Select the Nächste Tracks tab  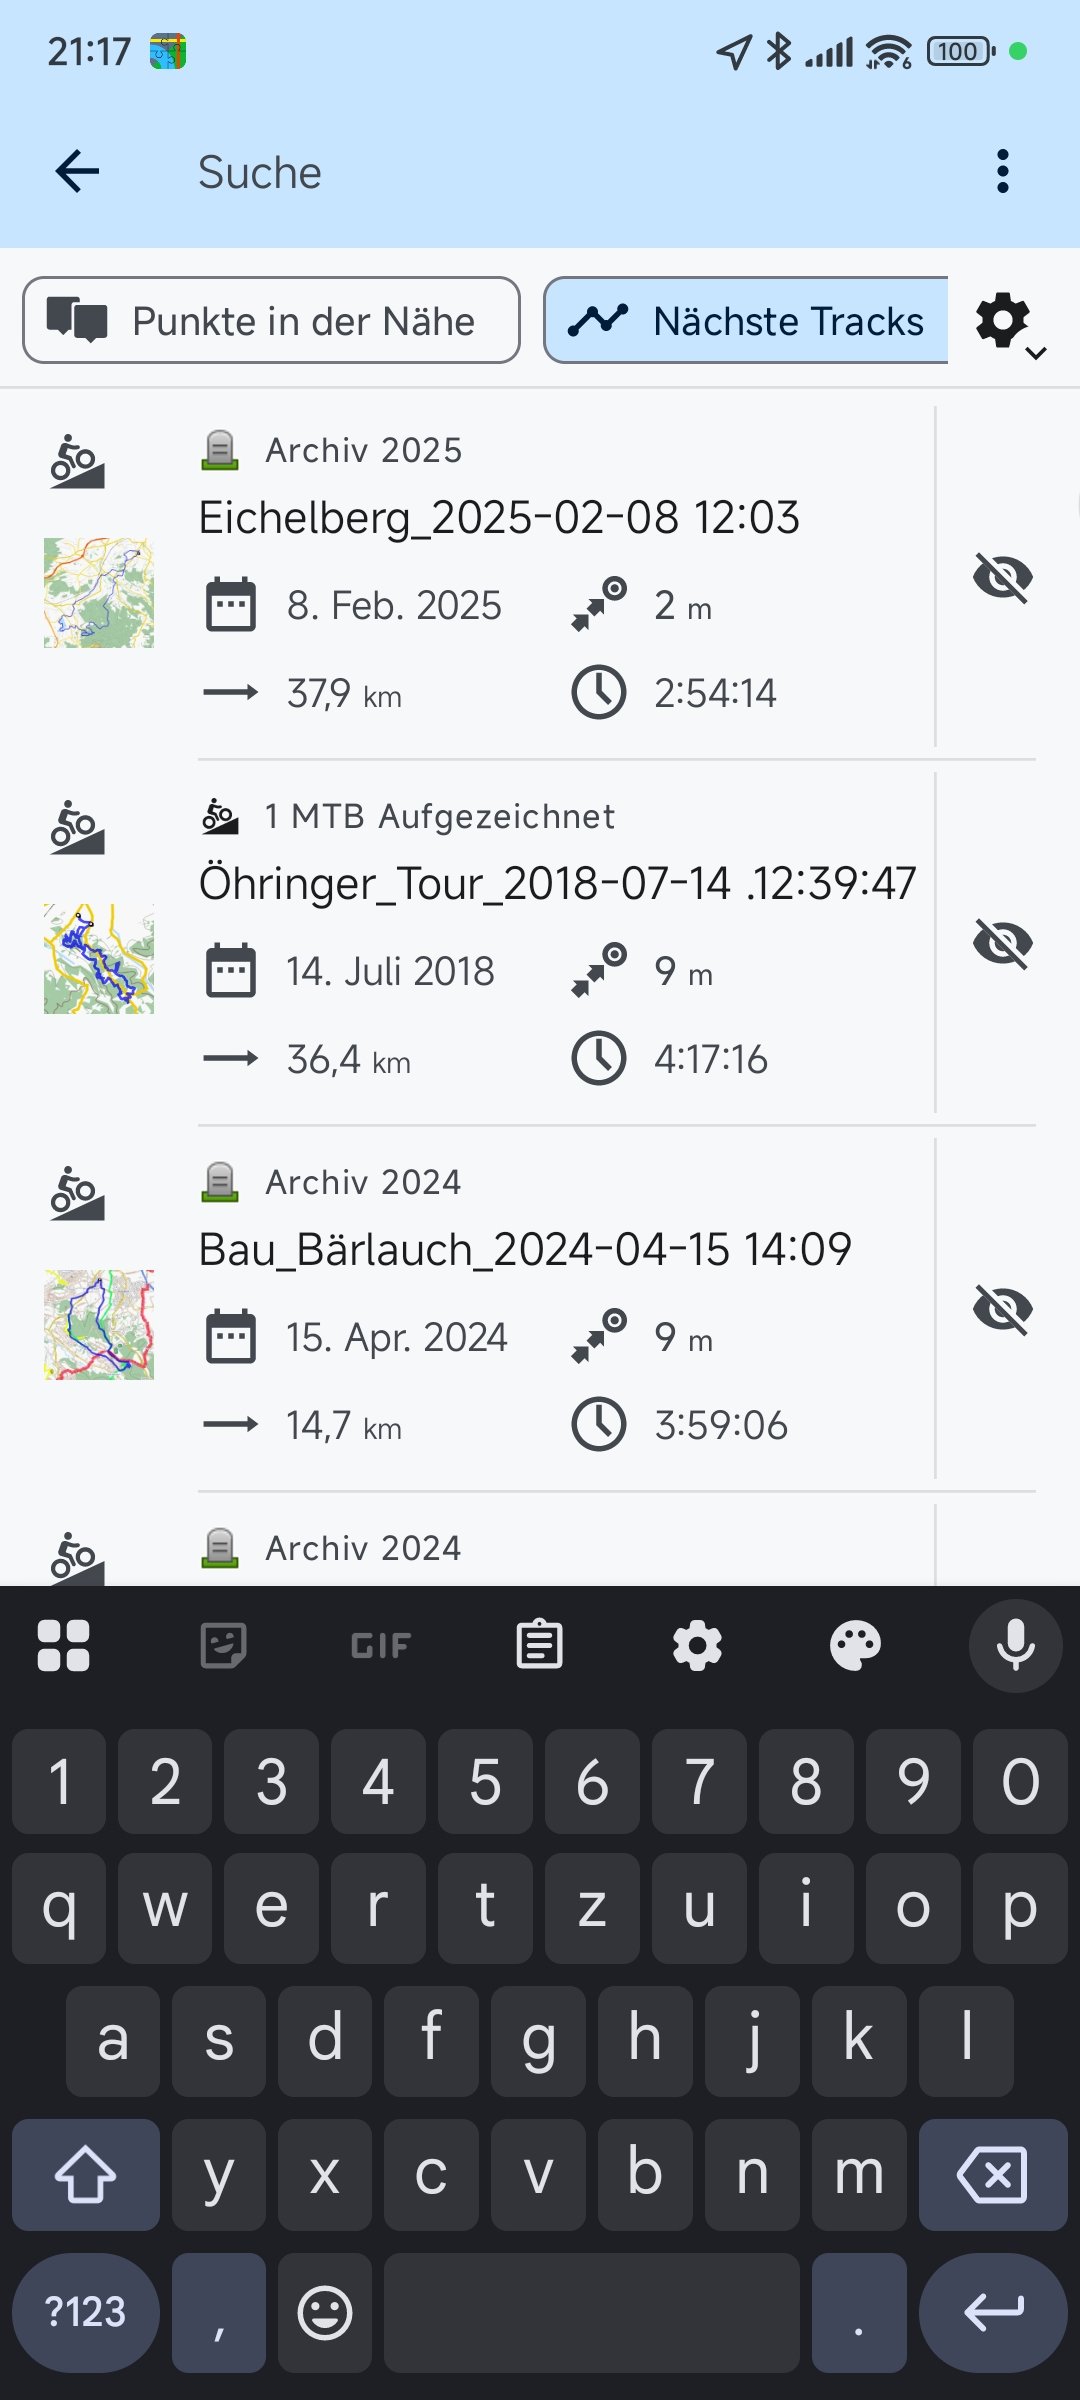746,321
